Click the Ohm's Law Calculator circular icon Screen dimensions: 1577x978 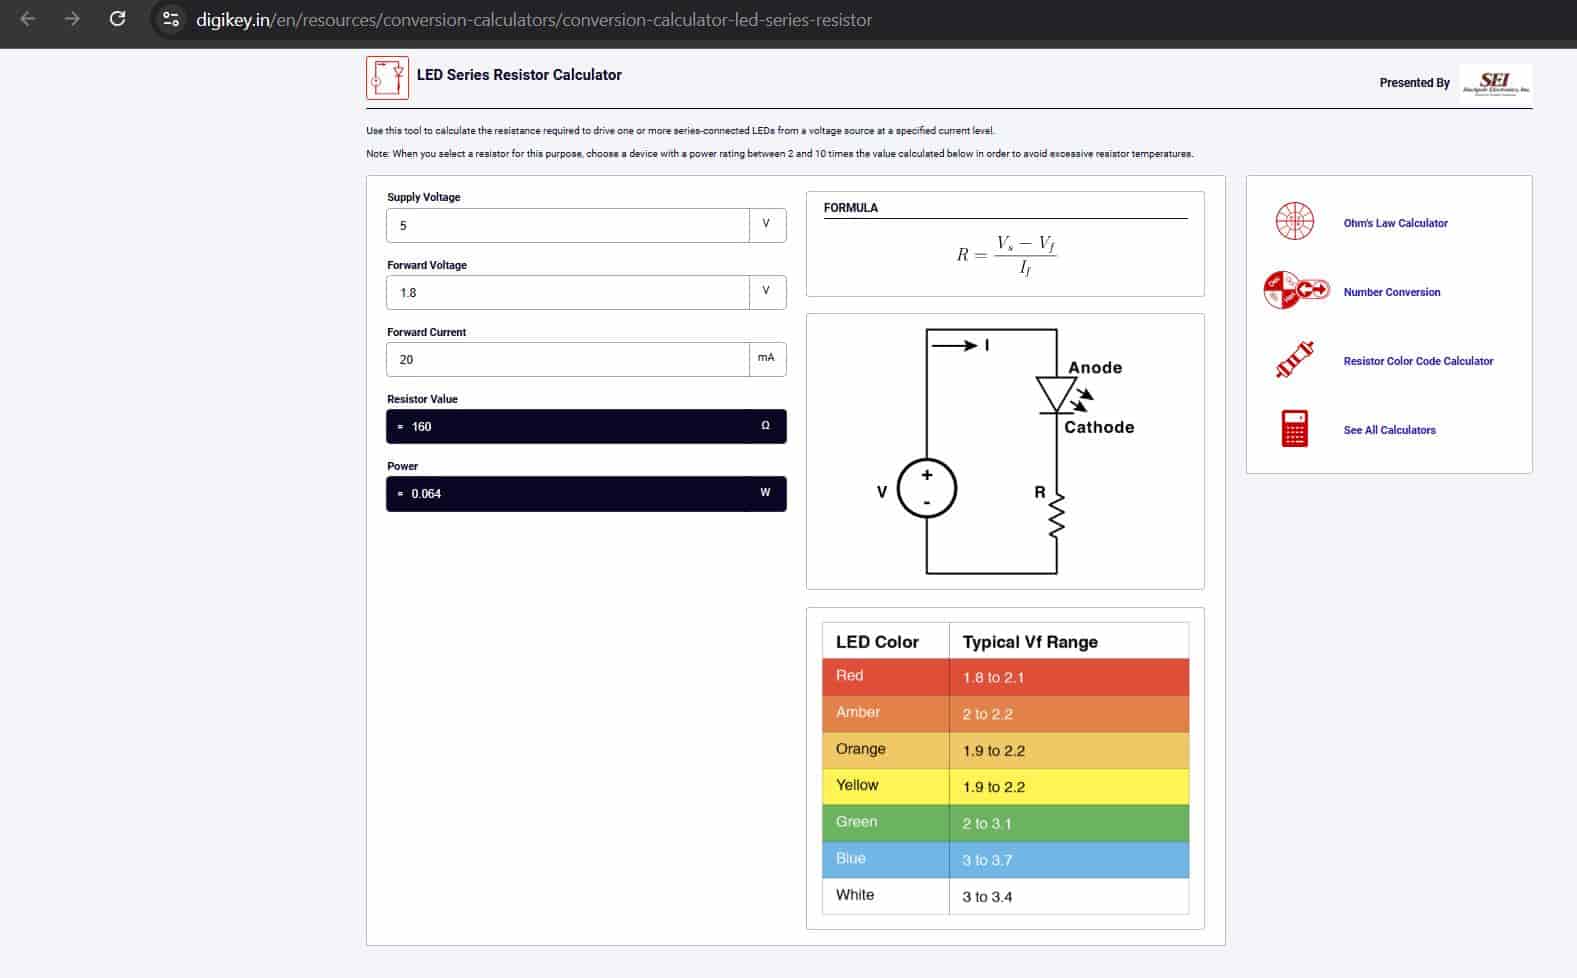1295,222
